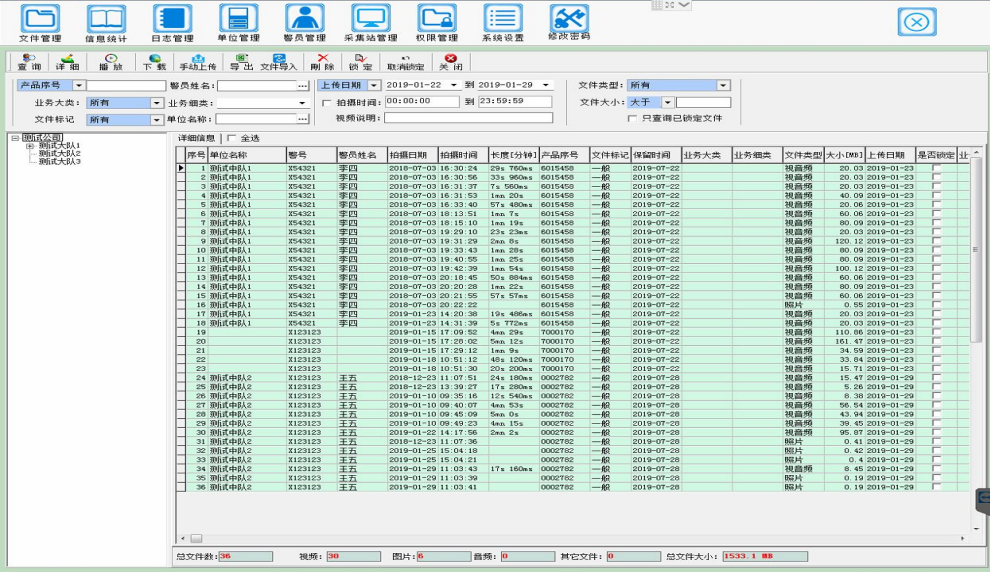Image resolution: width=990 pixels, height=572 pixels.
Task: Click the 删除 delete toolbar icon
Action: 322,62
